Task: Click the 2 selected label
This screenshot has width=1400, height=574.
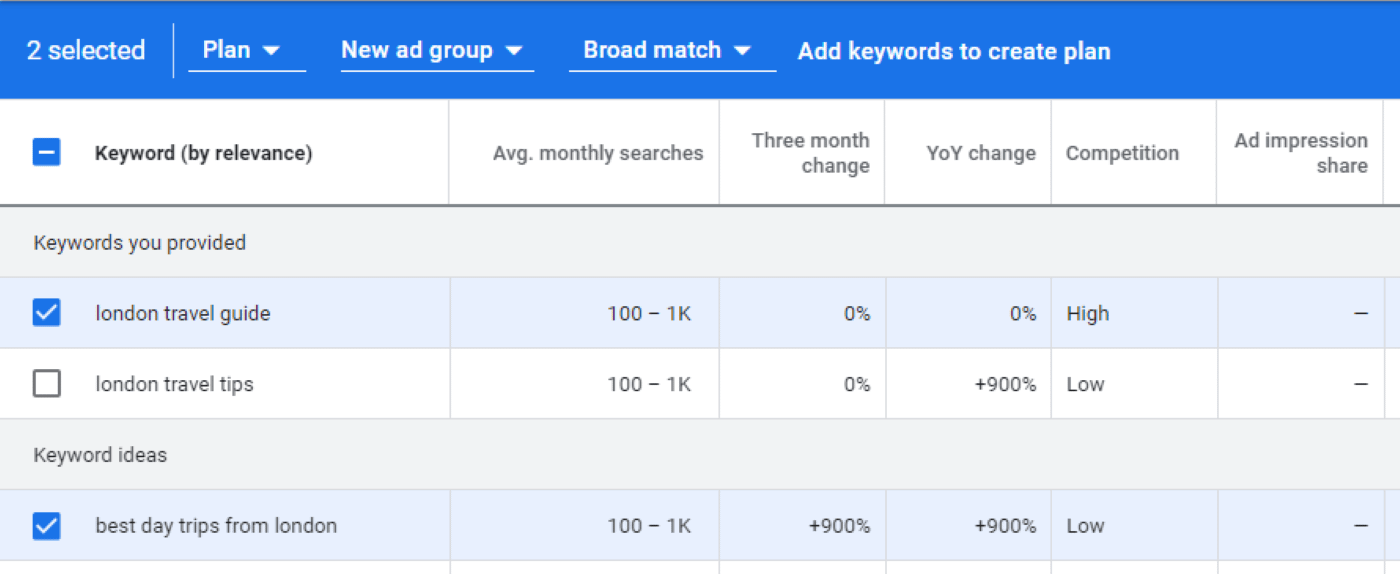Action: pos(86,50)
